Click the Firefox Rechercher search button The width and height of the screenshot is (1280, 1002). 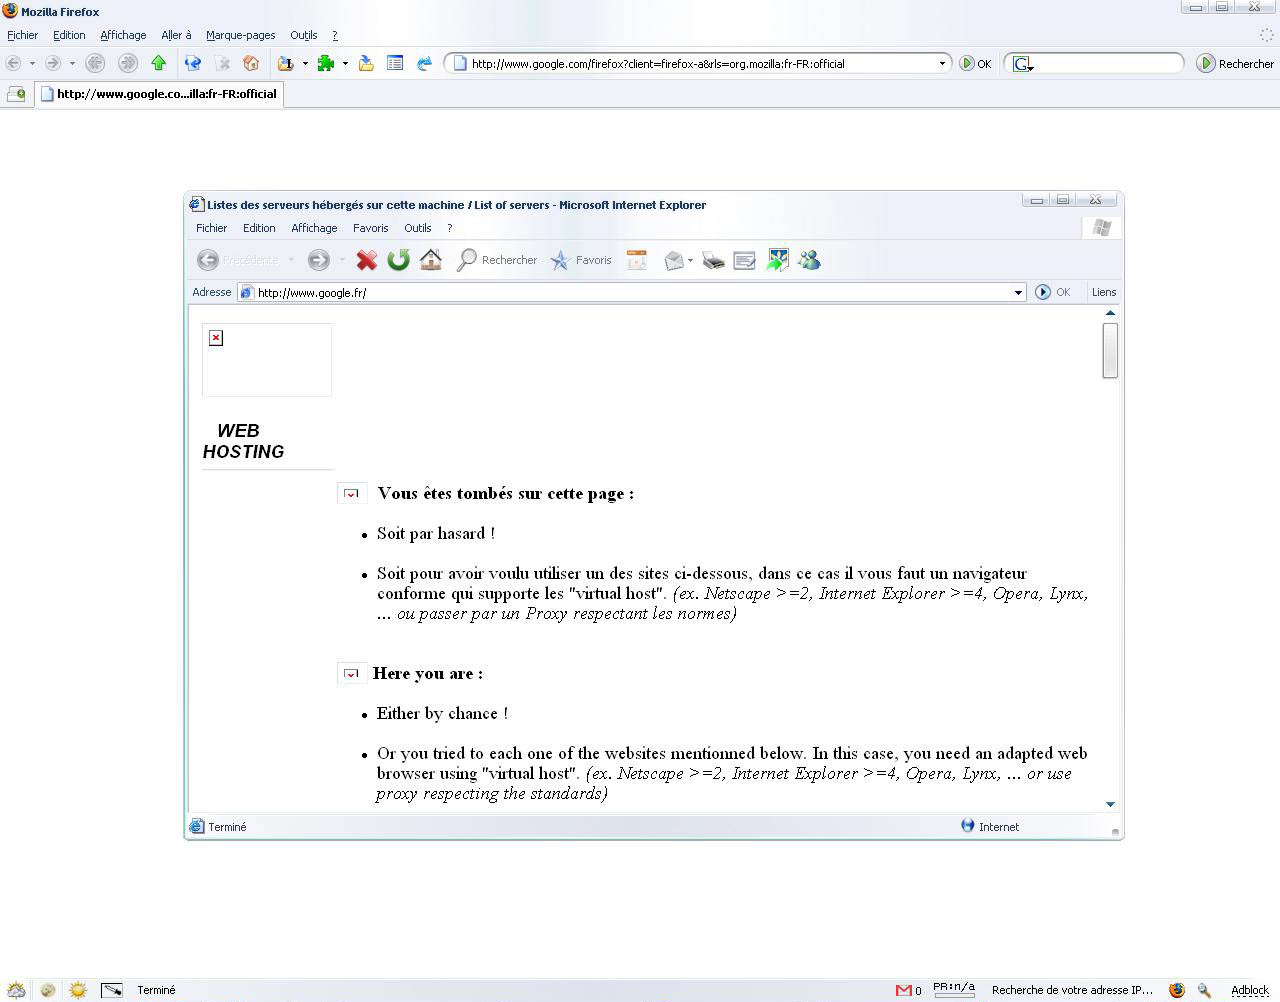click(x=1236, y=63)
